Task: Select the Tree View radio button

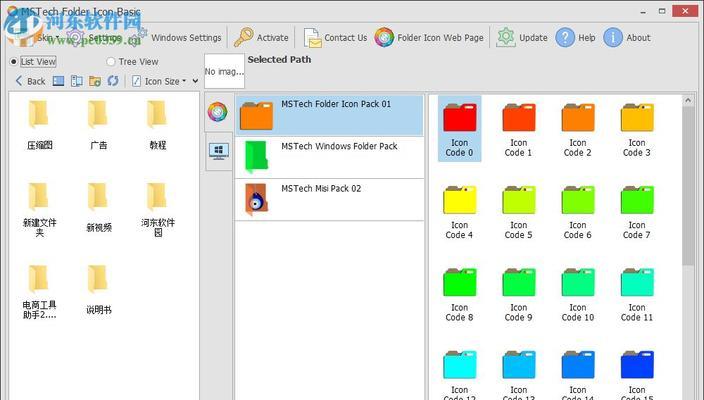Action: pyautogui.click(x=110, y=62)
